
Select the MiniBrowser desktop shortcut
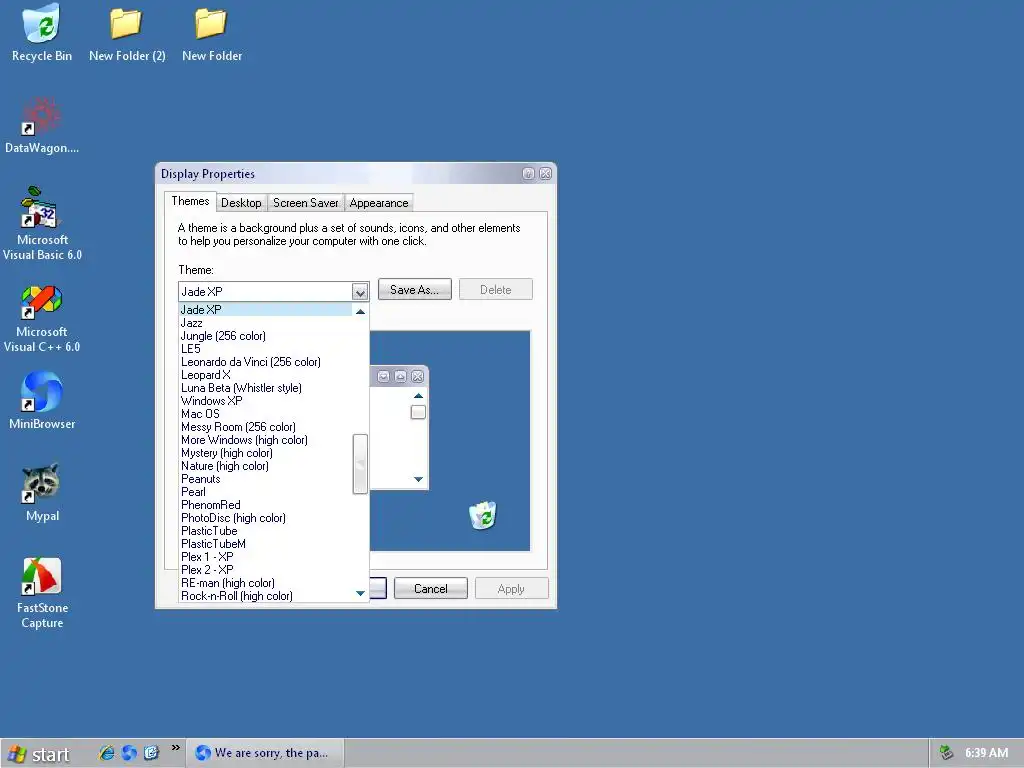(42, 401)
